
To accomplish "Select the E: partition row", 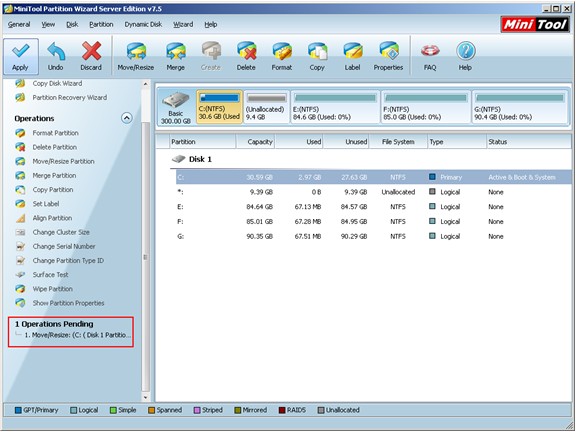I will click(373, 207).
